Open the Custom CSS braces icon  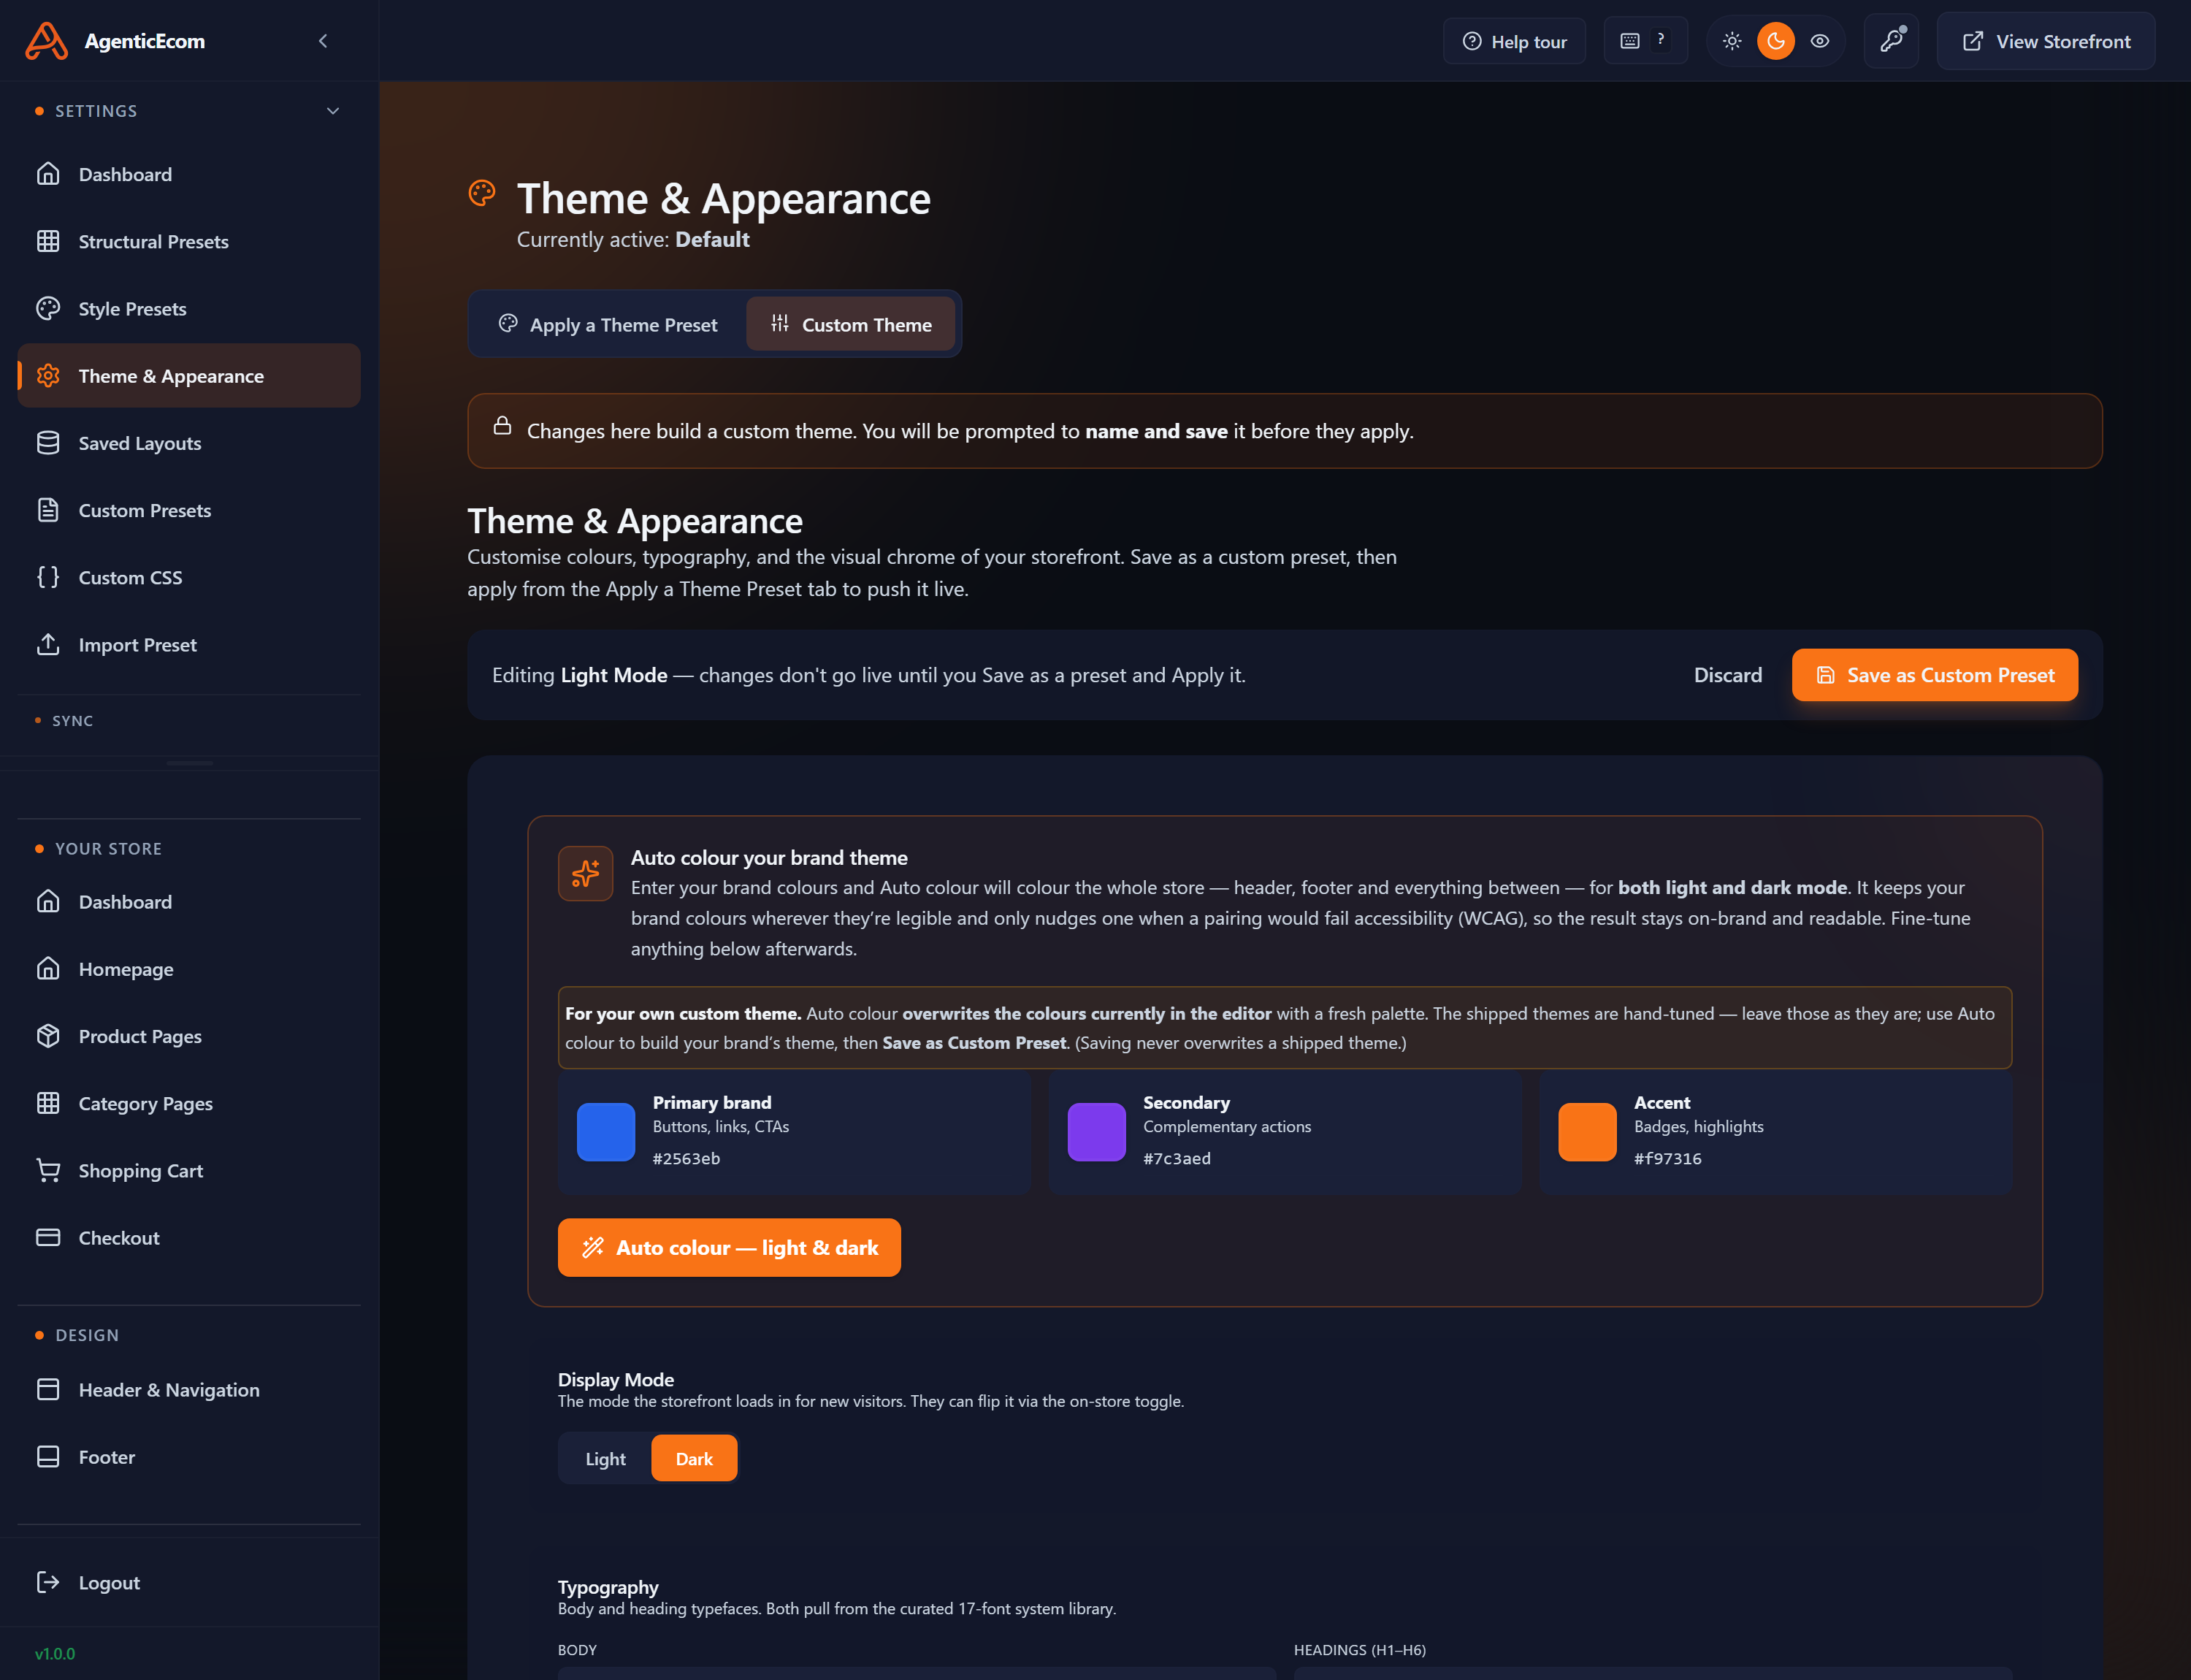coord(48,577)
